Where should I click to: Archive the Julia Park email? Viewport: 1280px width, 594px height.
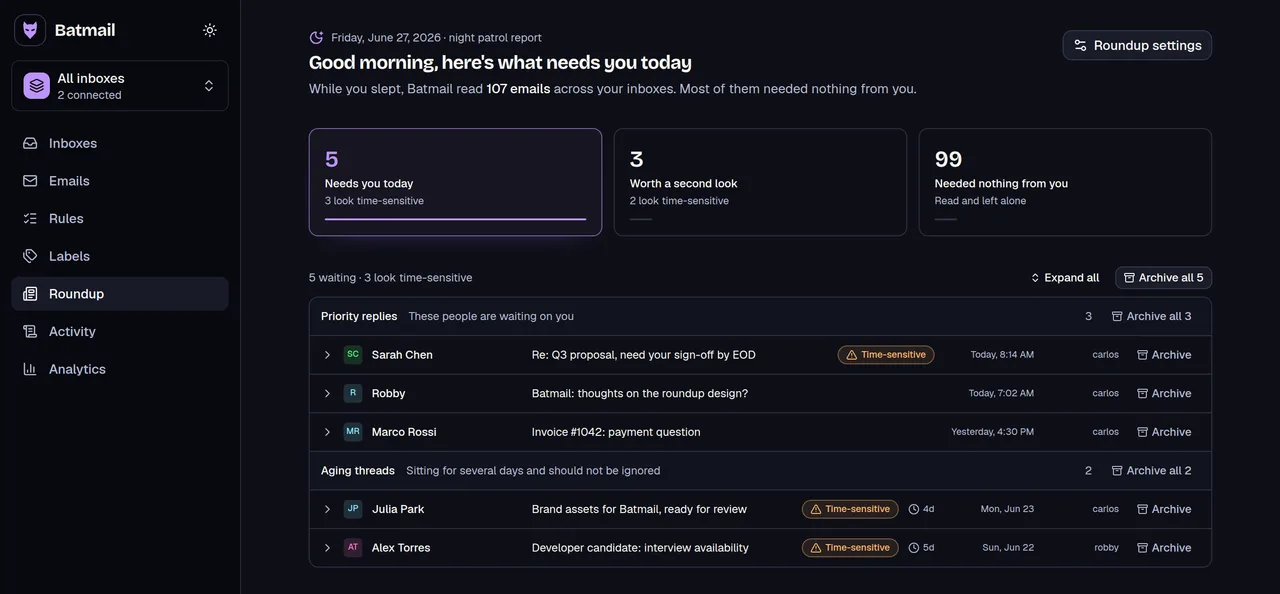pos(1164,509)
